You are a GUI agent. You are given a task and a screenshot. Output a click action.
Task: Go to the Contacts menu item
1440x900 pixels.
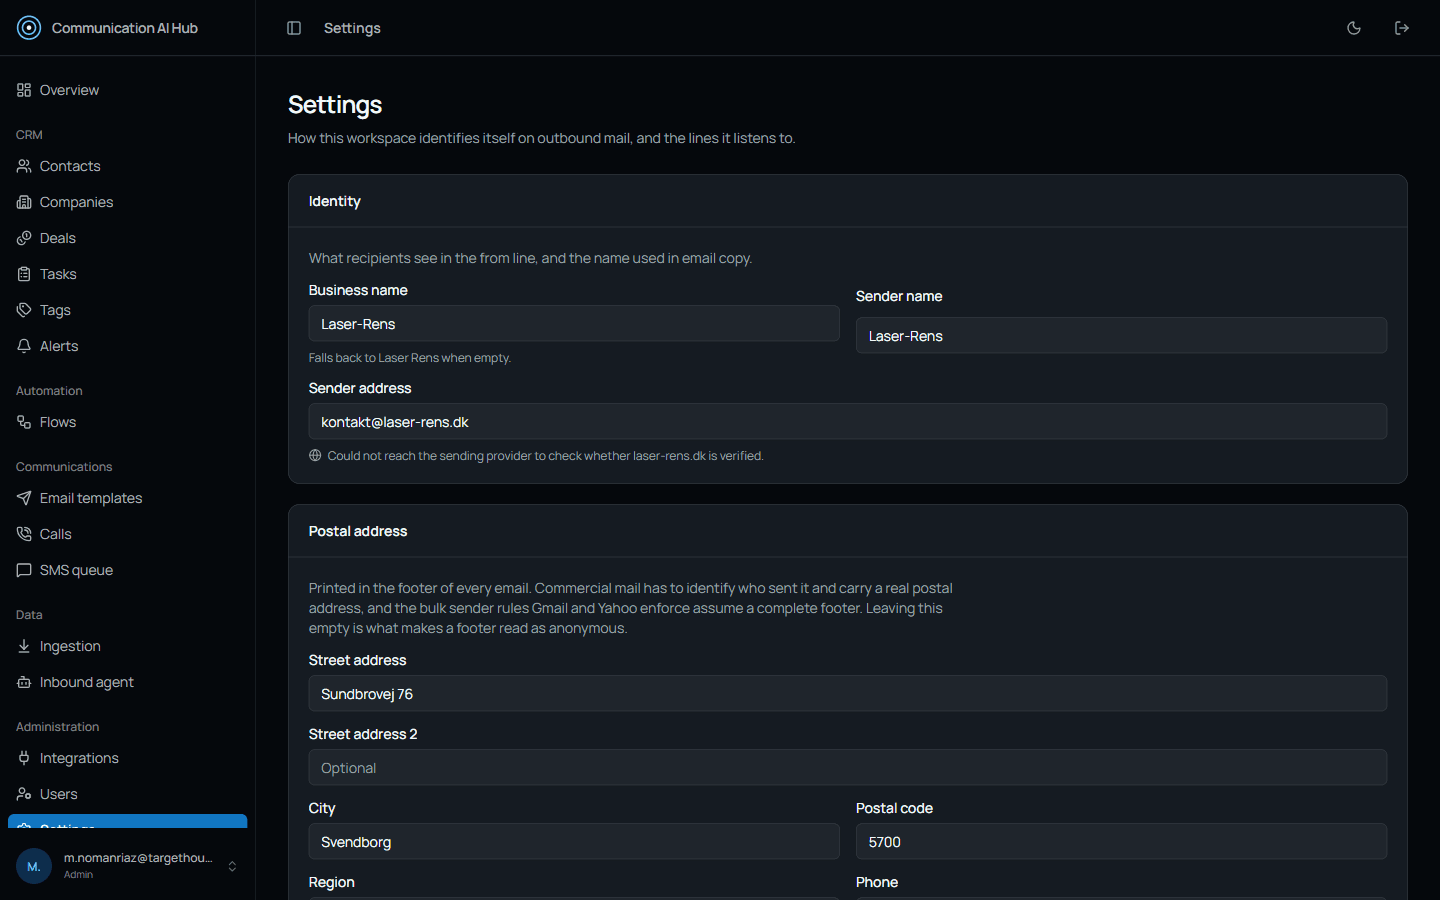click(128, 166)
